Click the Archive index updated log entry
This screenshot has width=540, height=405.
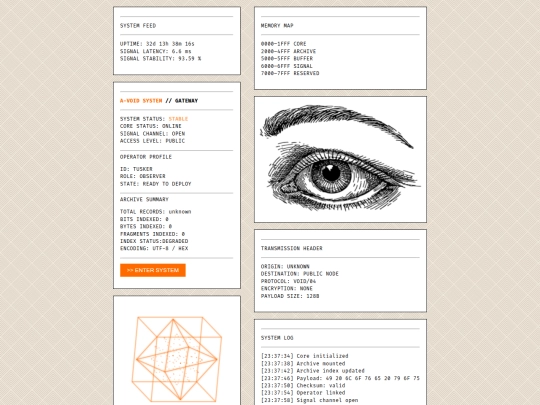pos(313,371)
